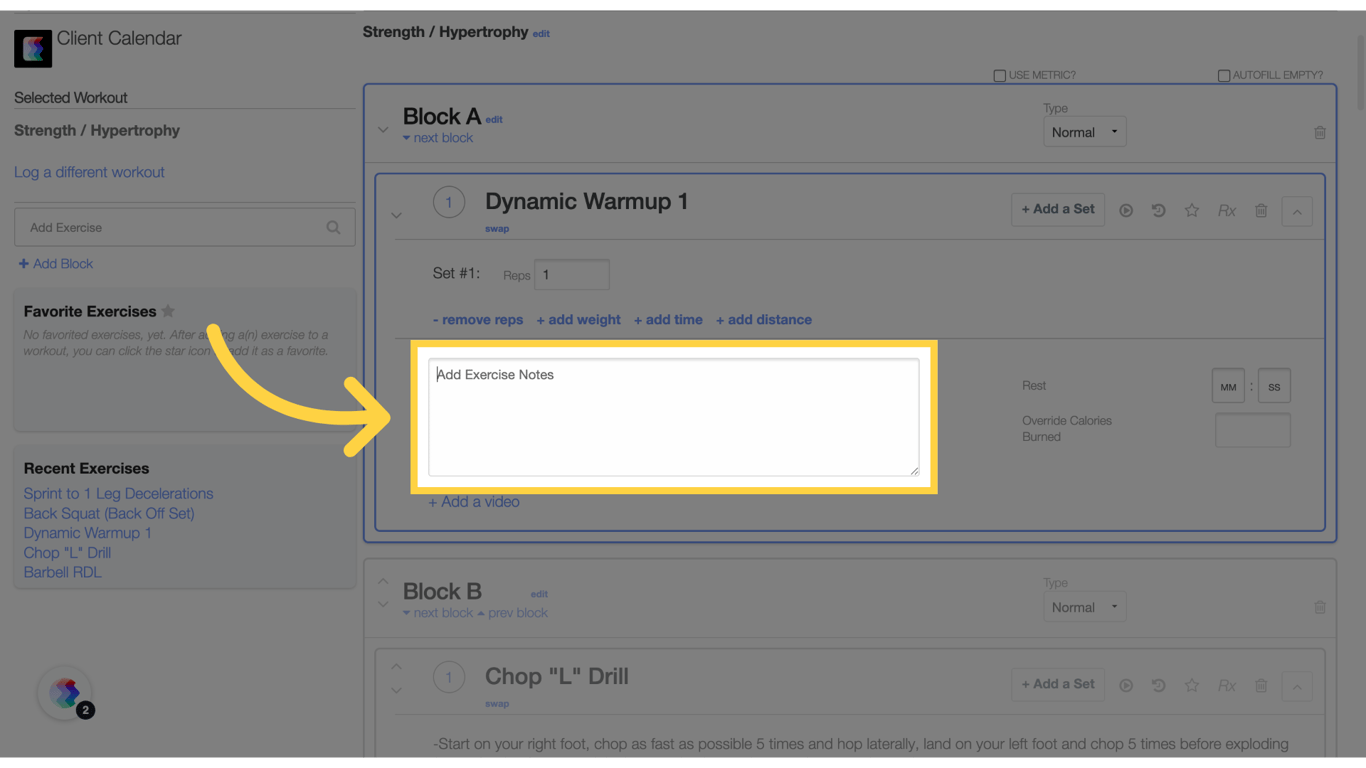
Task: Open Log a different workout
Action: (x=89, y=172)
